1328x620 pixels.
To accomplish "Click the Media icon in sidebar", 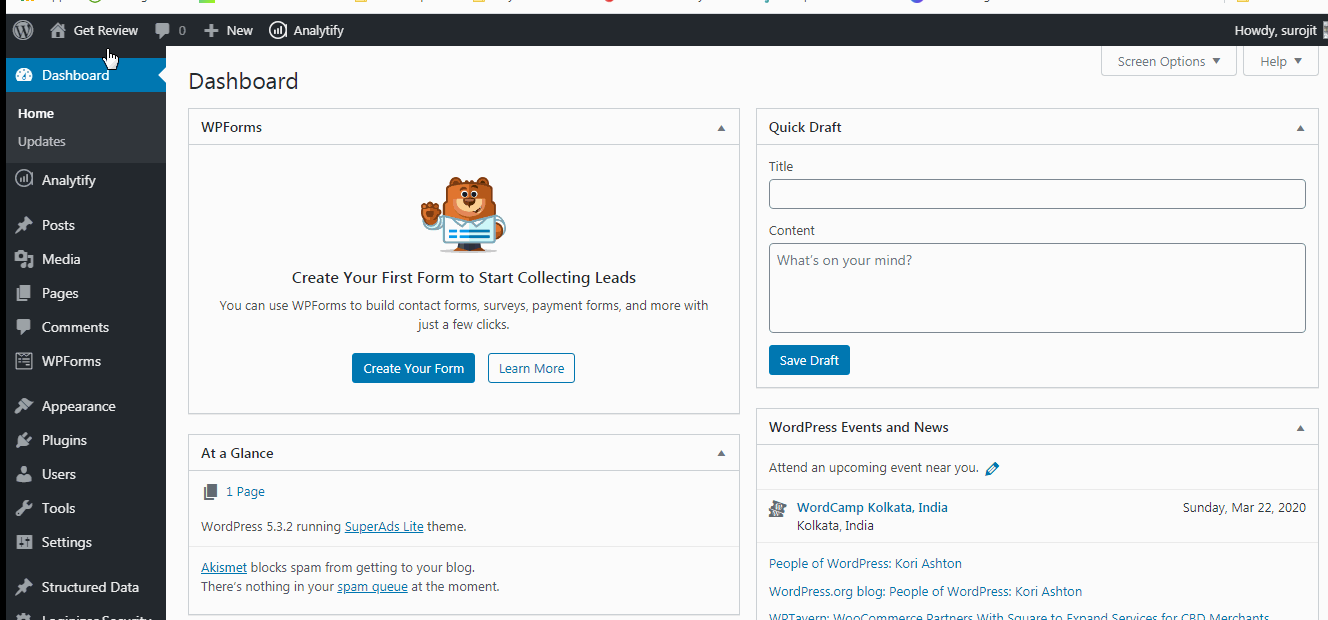I will [24, 259].
